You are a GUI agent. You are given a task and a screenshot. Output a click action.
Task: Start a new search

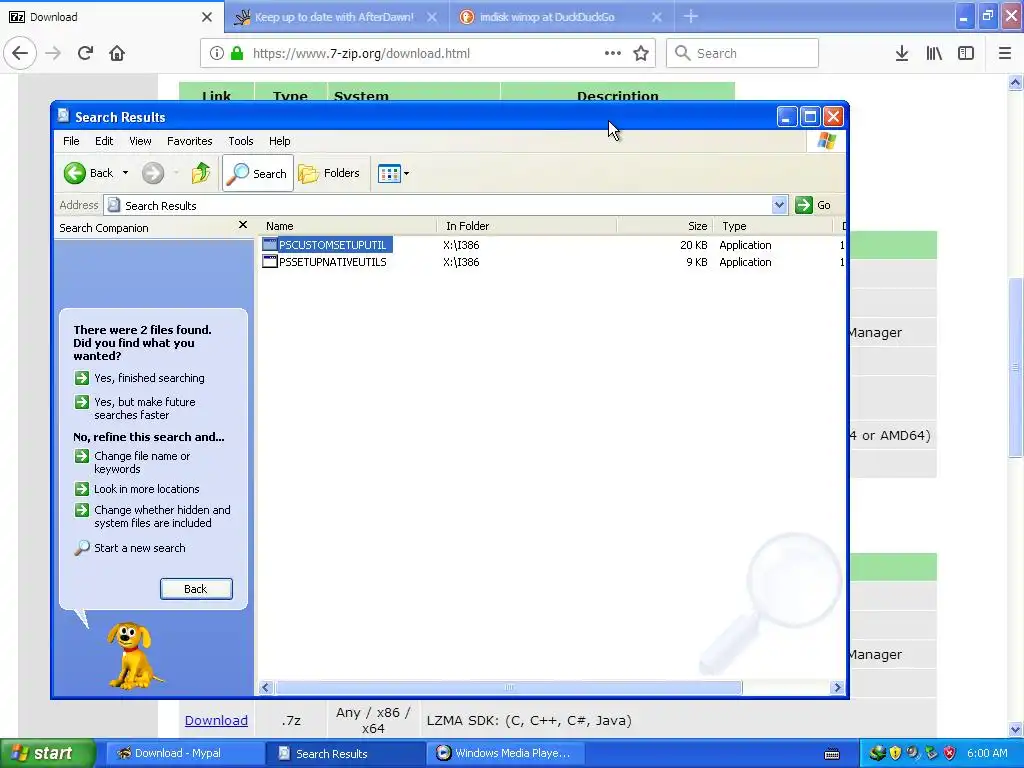point(139,548)
